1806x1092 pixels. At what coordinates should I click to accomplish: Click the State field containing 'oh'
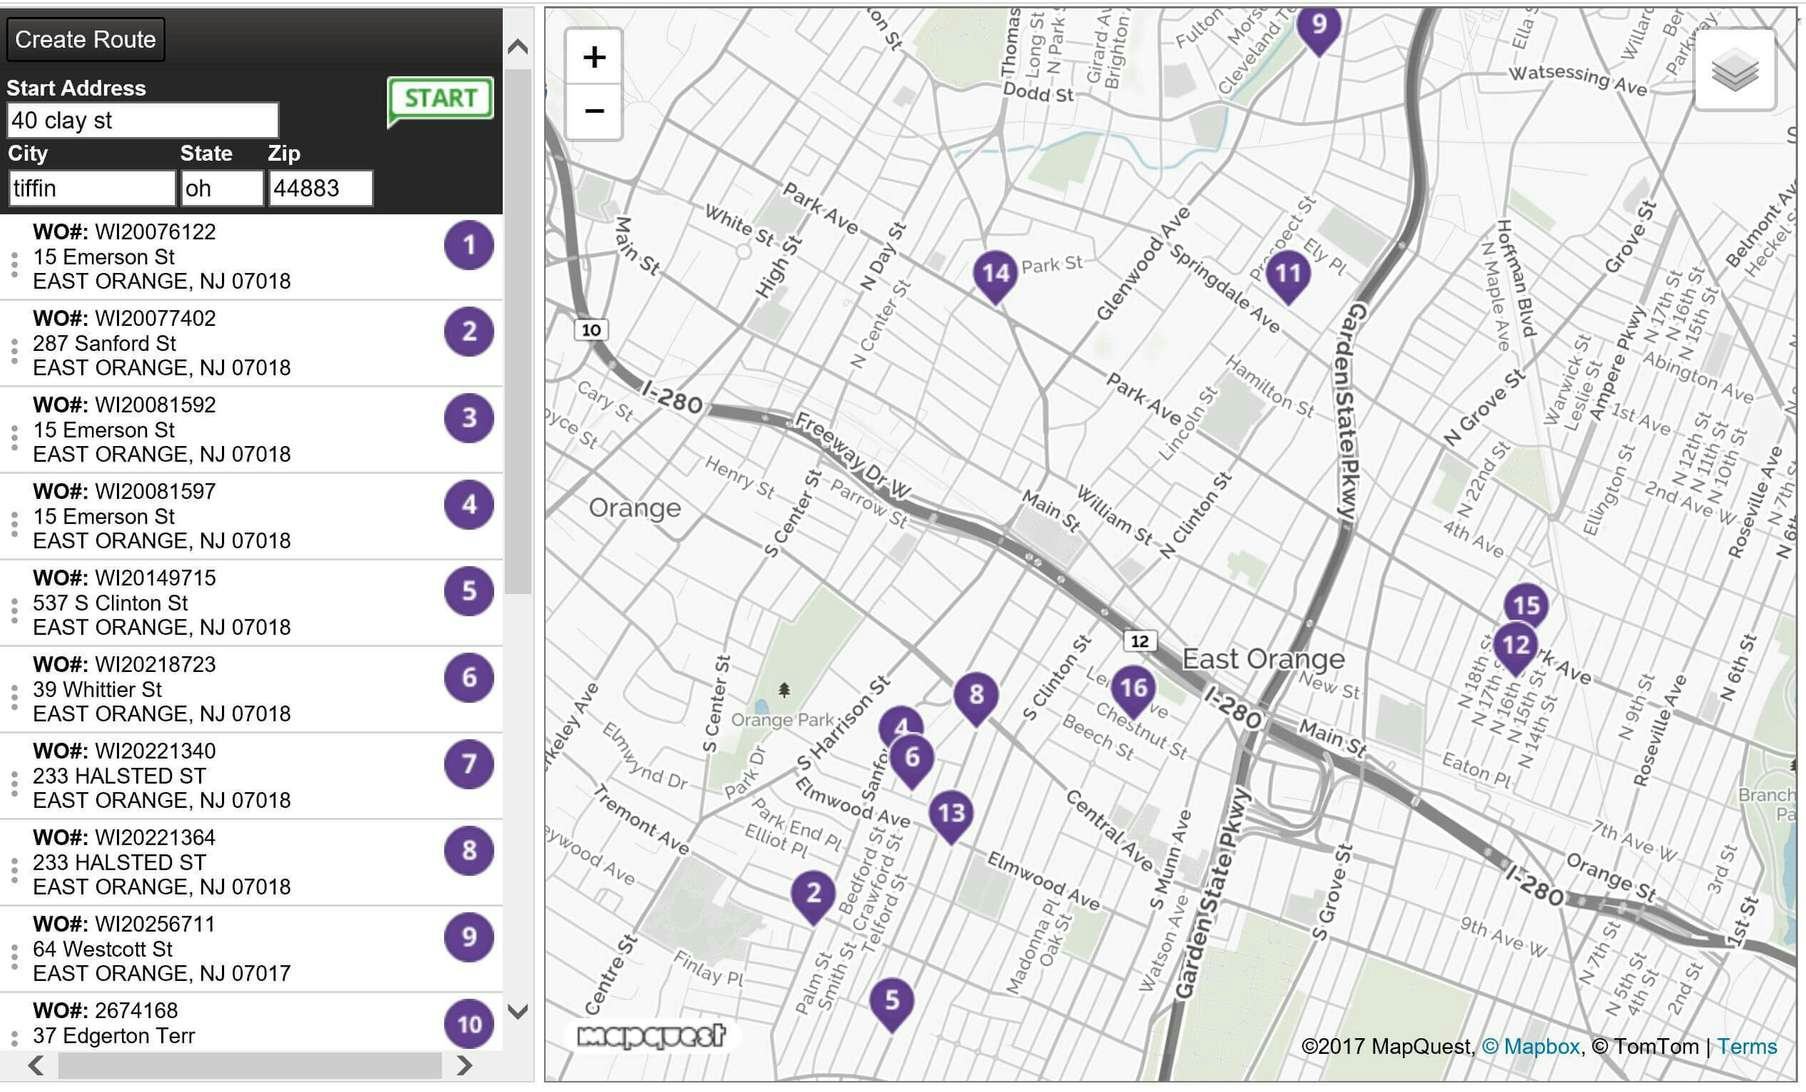coord(221,187)
